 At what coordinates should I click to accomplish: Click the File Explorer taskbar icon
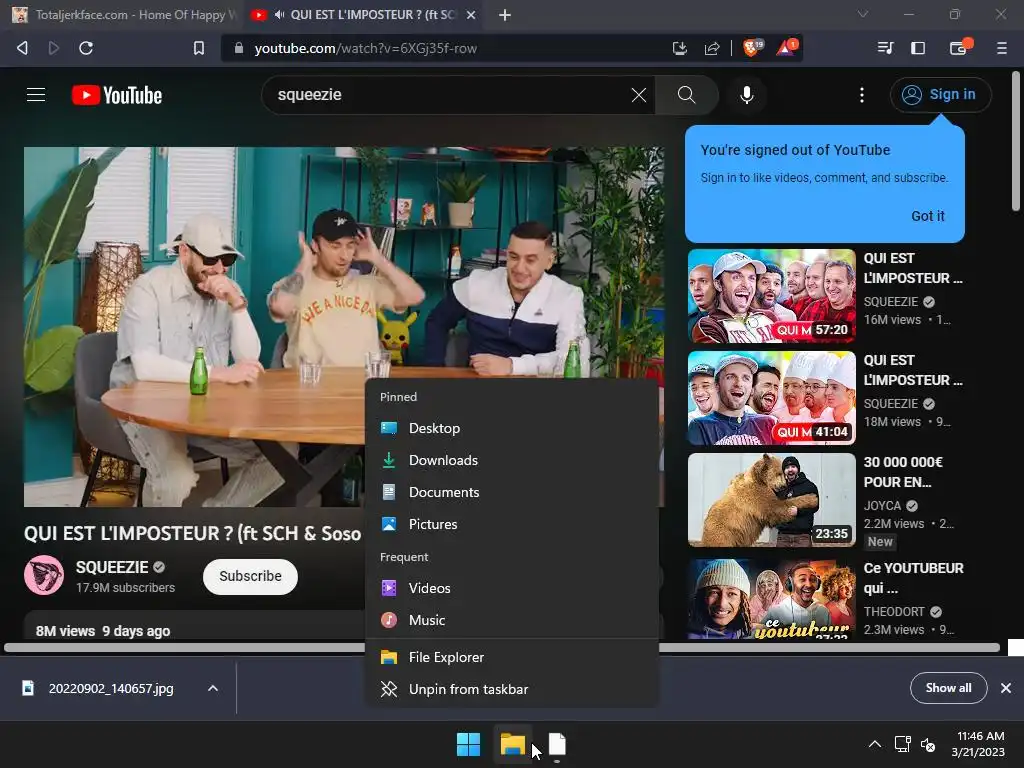(x=513, y=744)
